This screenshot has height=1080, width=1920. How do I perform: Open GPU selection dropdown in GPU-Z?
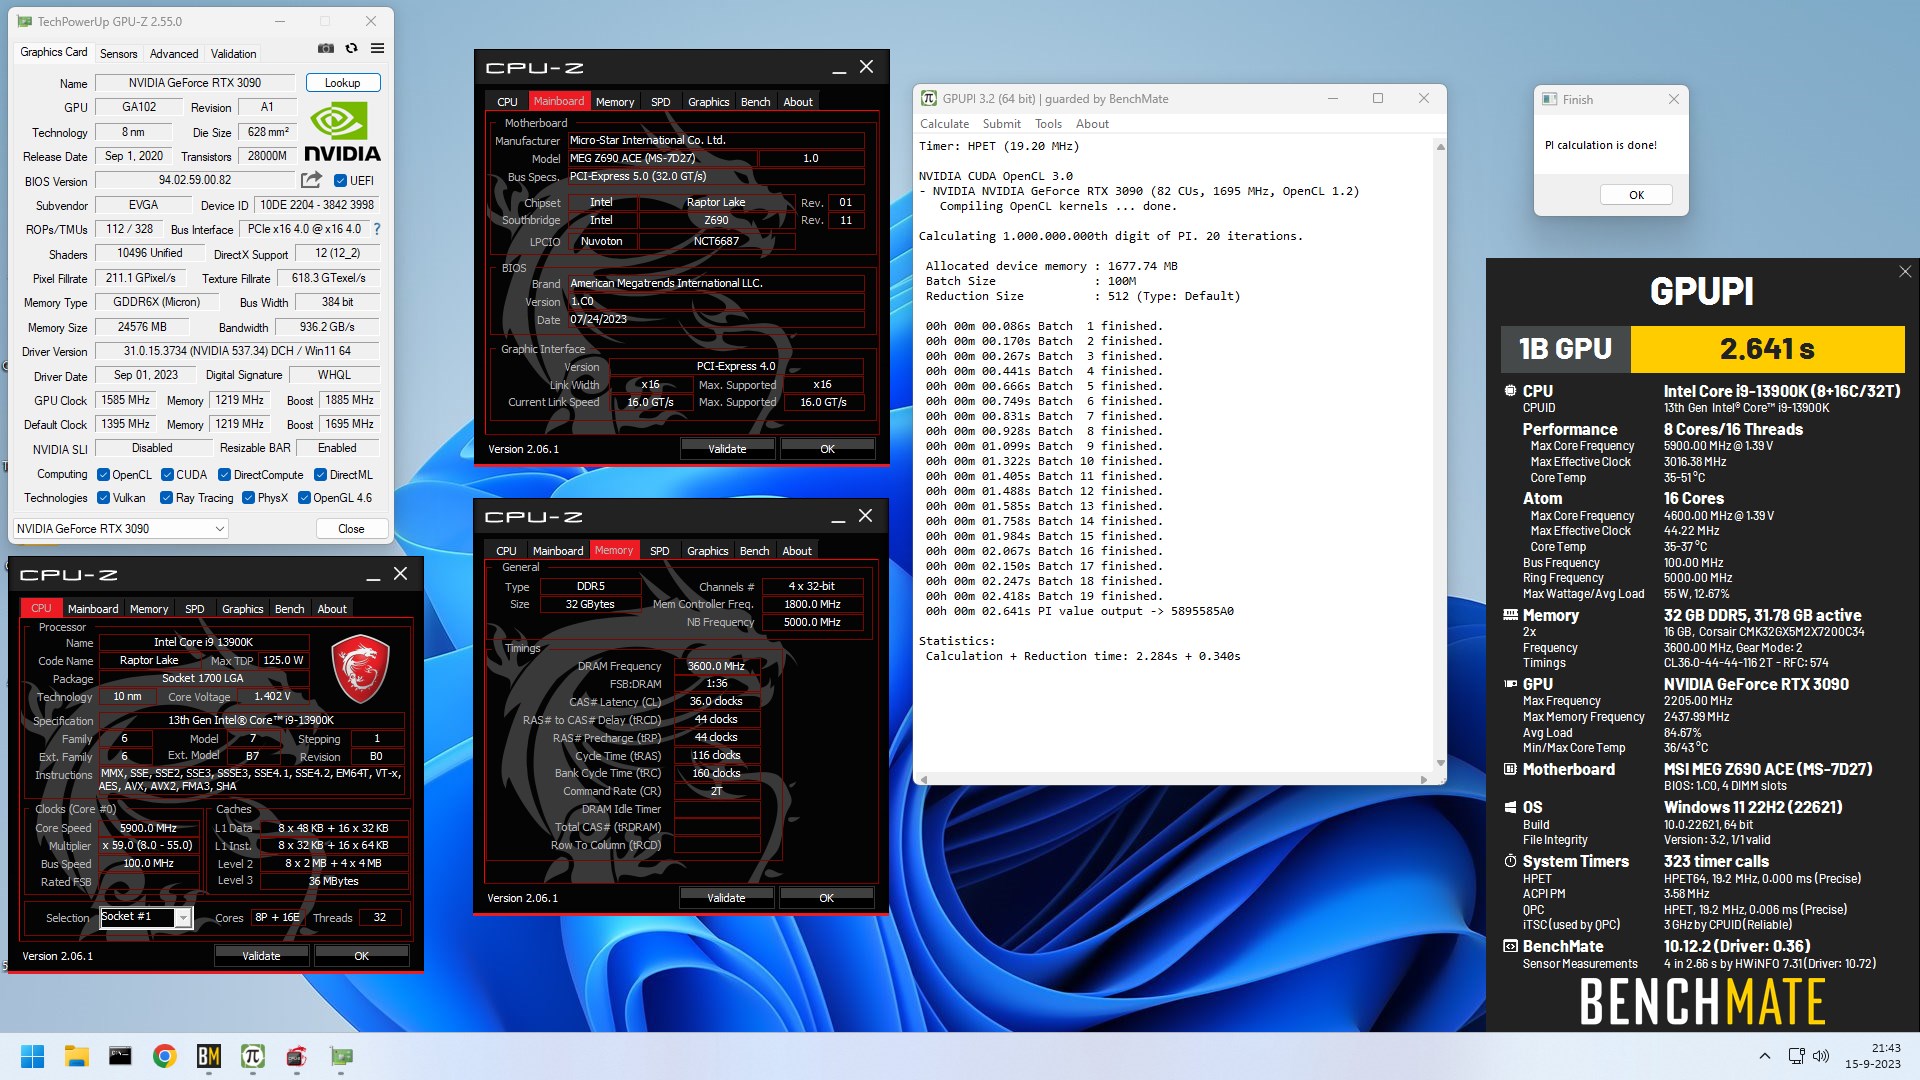click(x=121, y=529)
